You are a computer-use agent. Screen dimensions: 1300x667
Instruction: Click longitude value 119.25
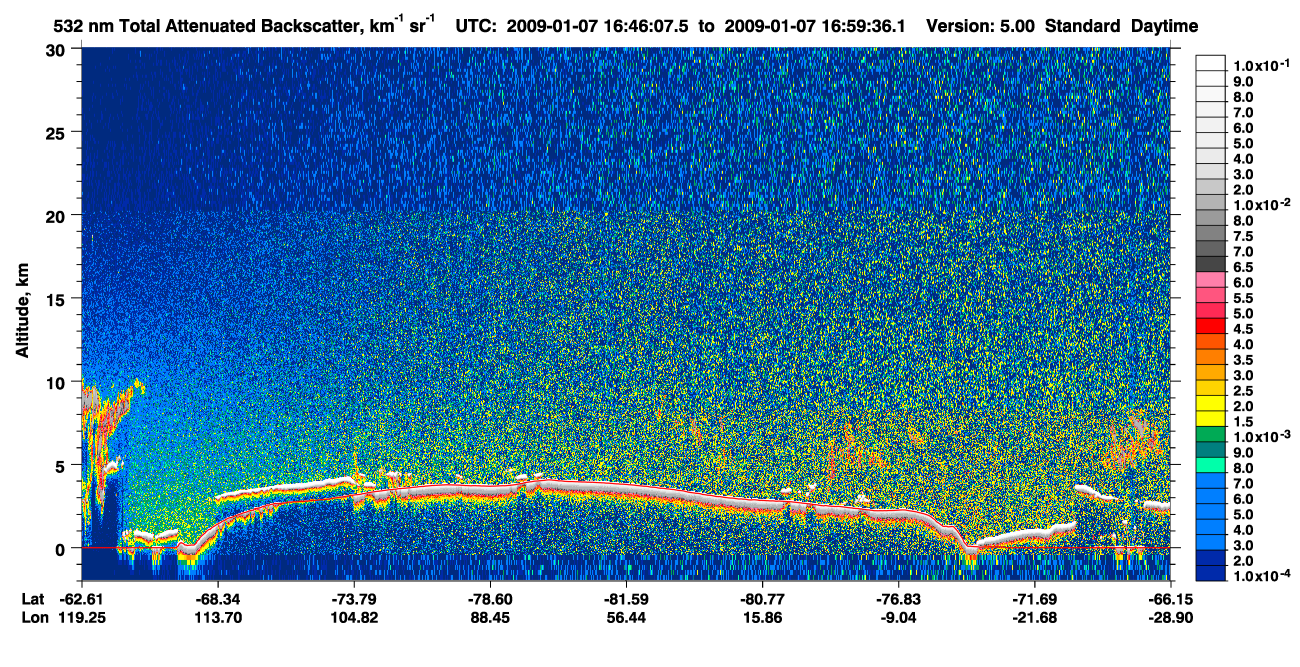pyautogui.click(x=82, y=618)
